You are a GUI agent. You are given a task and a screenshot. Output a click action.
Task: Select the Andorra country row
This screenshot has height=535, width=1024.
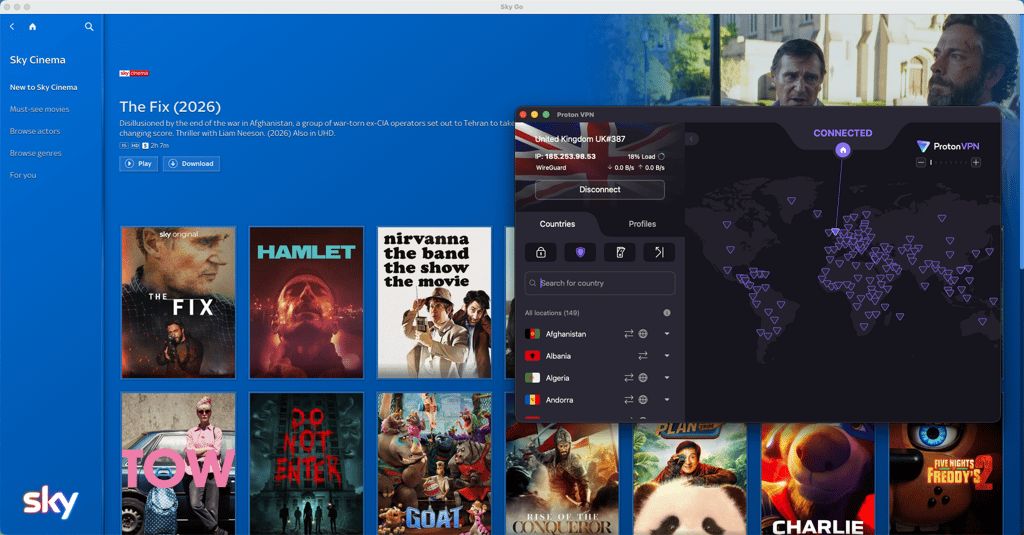click(x=600, y=400)
